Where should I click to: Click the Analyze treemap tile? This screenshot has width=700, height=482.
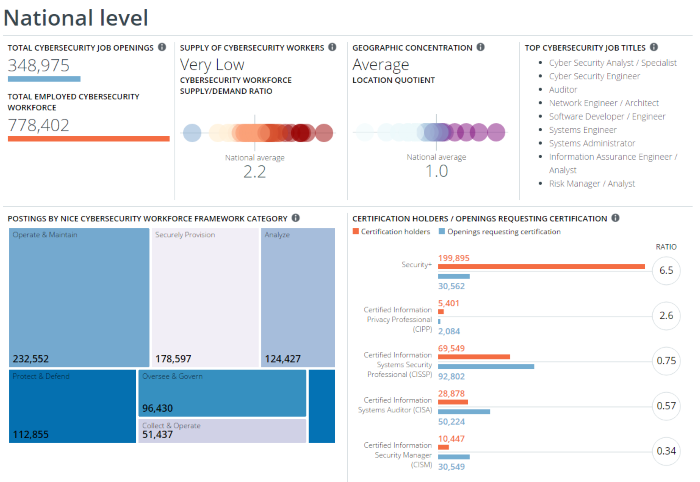click(x=297, y=297)
